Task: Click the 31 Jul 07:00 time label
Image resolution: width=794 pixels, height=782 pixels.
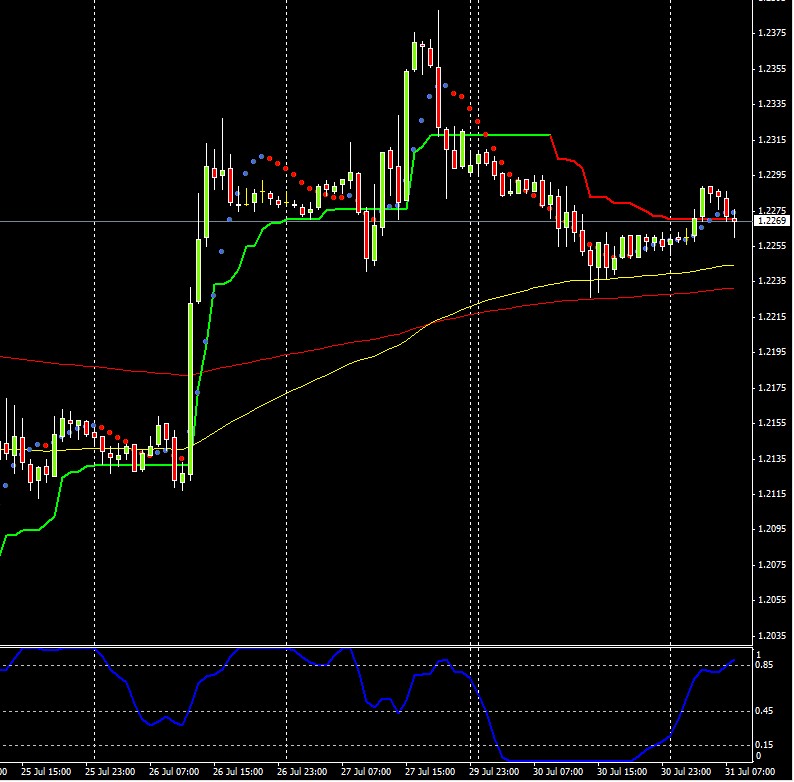Action: pos(750,772)
